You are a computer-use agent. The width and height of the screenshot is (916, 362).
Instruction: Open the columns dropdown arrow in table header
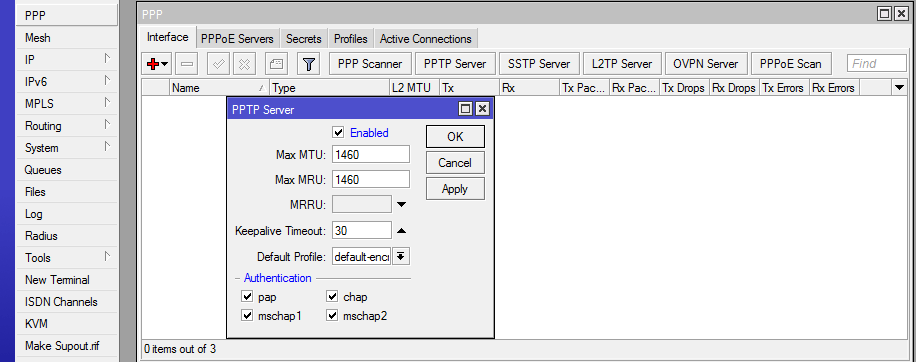pos(899,88)
